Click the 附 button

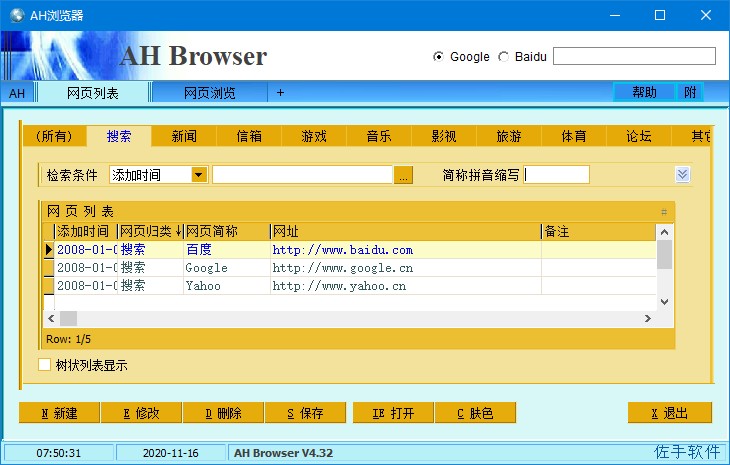[690, 92]
